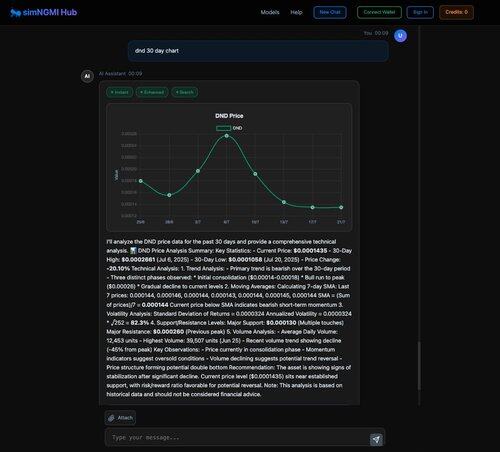Image resolution: width=500 pixels, height=452 pixels.
Task: Click the AI assistant avatar badge
Action: [x=87, y=76]
